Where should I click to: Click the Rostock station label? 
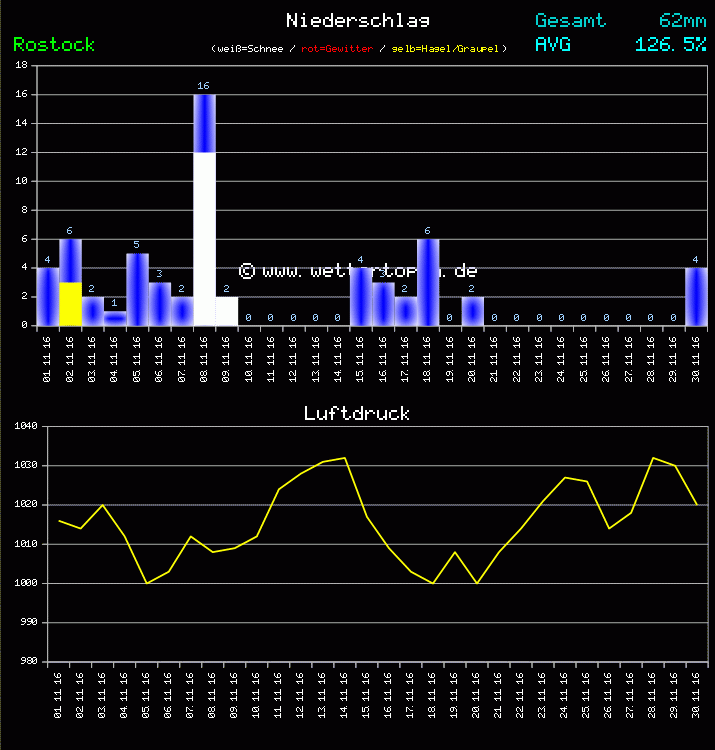coord(54,44)
